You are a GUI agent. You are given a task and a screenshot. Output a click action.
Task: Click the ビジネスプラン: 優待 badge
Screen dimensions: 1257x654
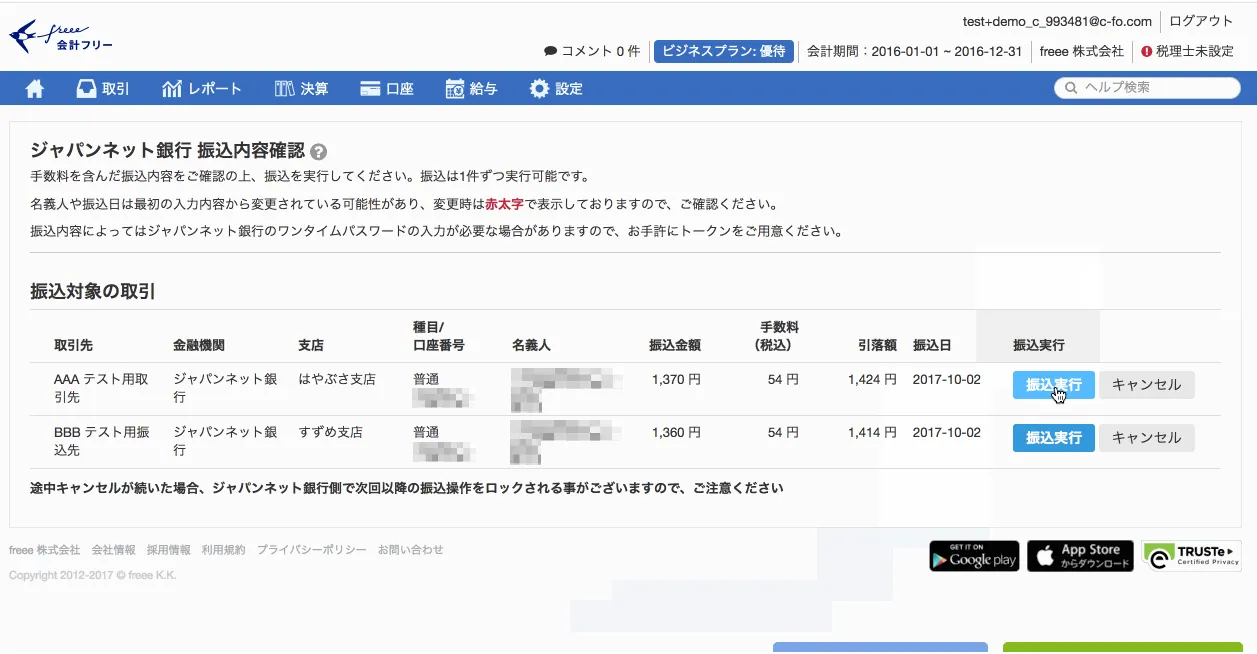(724, 51)
